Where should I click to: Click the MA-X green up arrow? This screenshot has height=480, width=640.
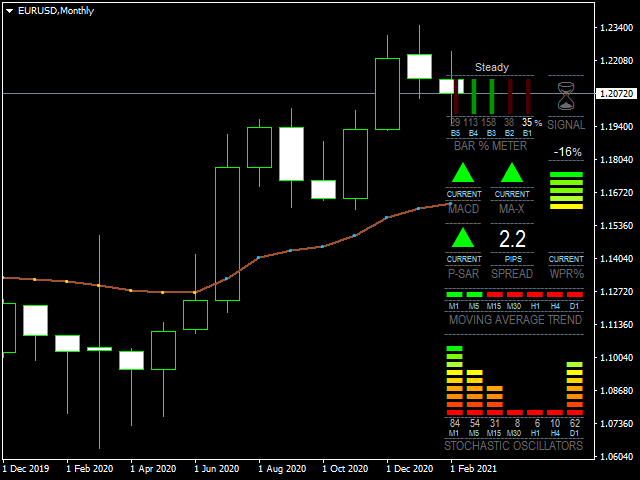click(x=512, y=173)
